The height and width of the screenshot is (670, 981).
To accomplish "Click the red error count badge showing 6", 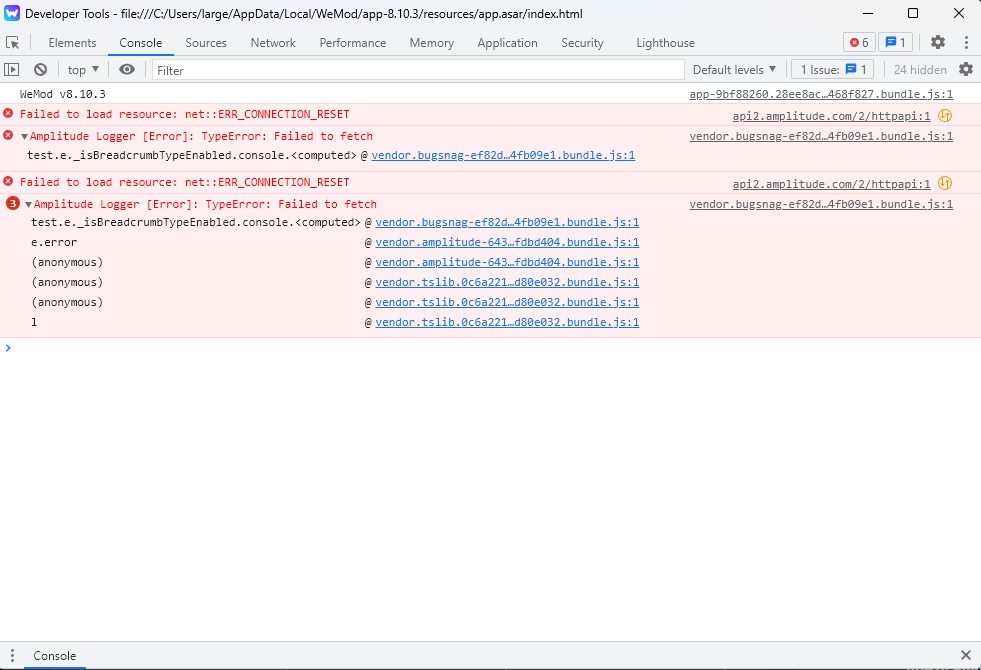I will (x=858, y=42).
